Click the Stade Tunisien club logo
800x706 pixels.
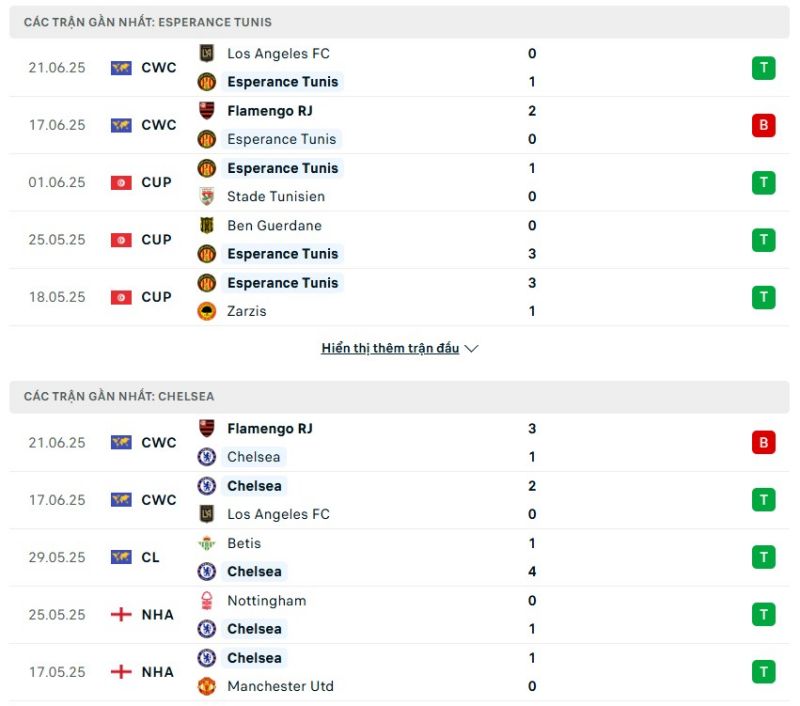tap(207, 196)
